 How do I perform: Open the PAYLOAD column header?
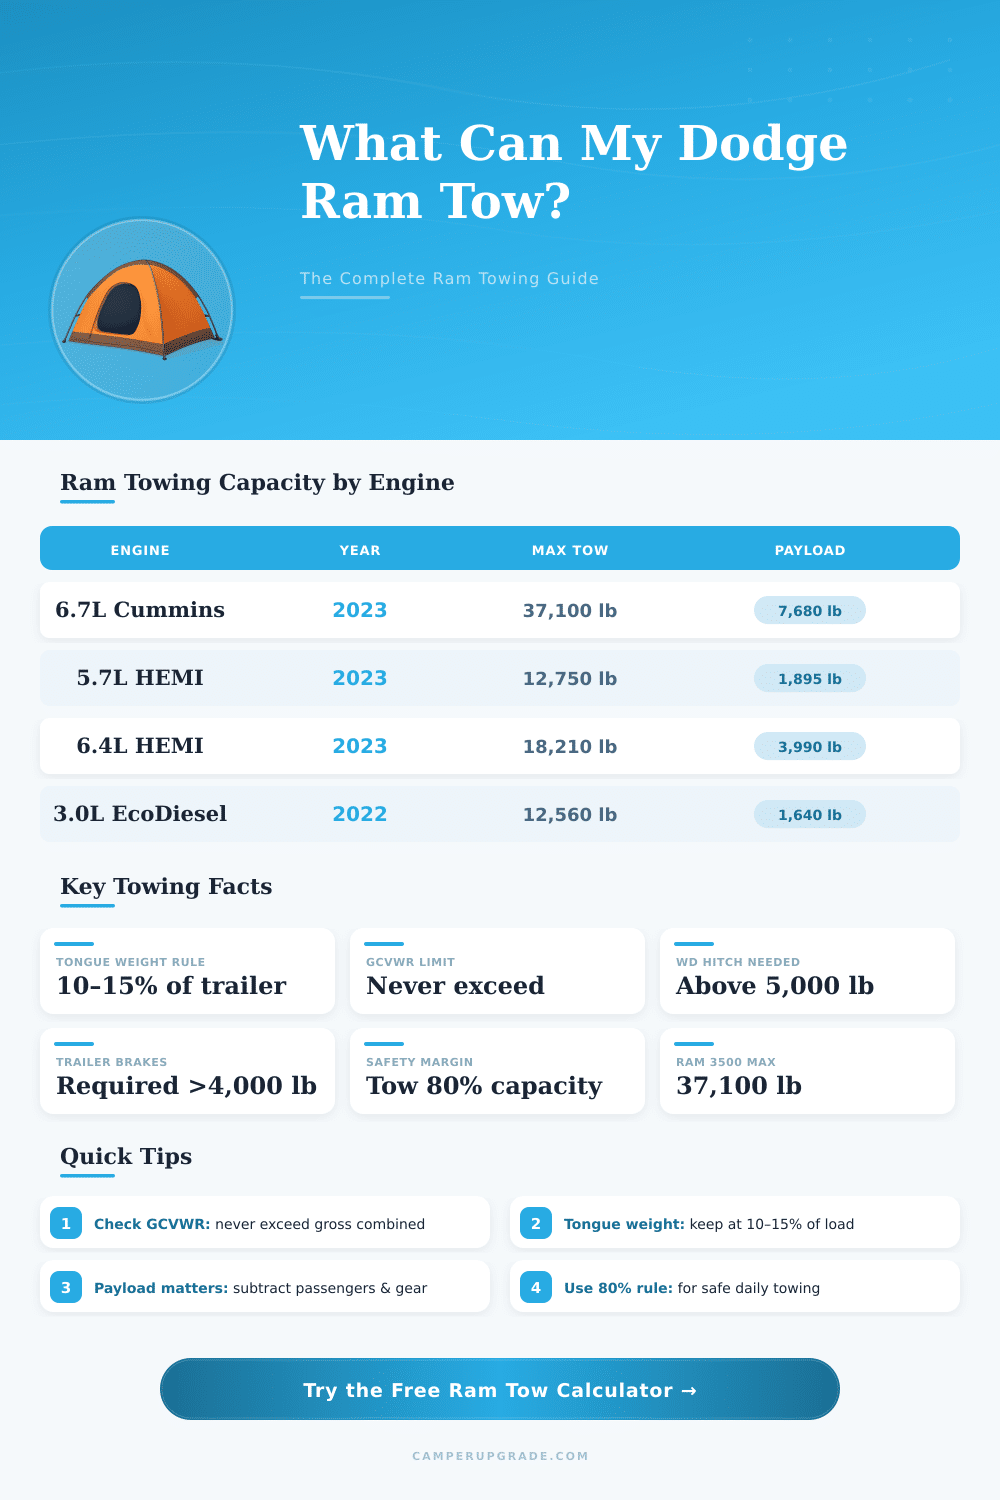810,549
